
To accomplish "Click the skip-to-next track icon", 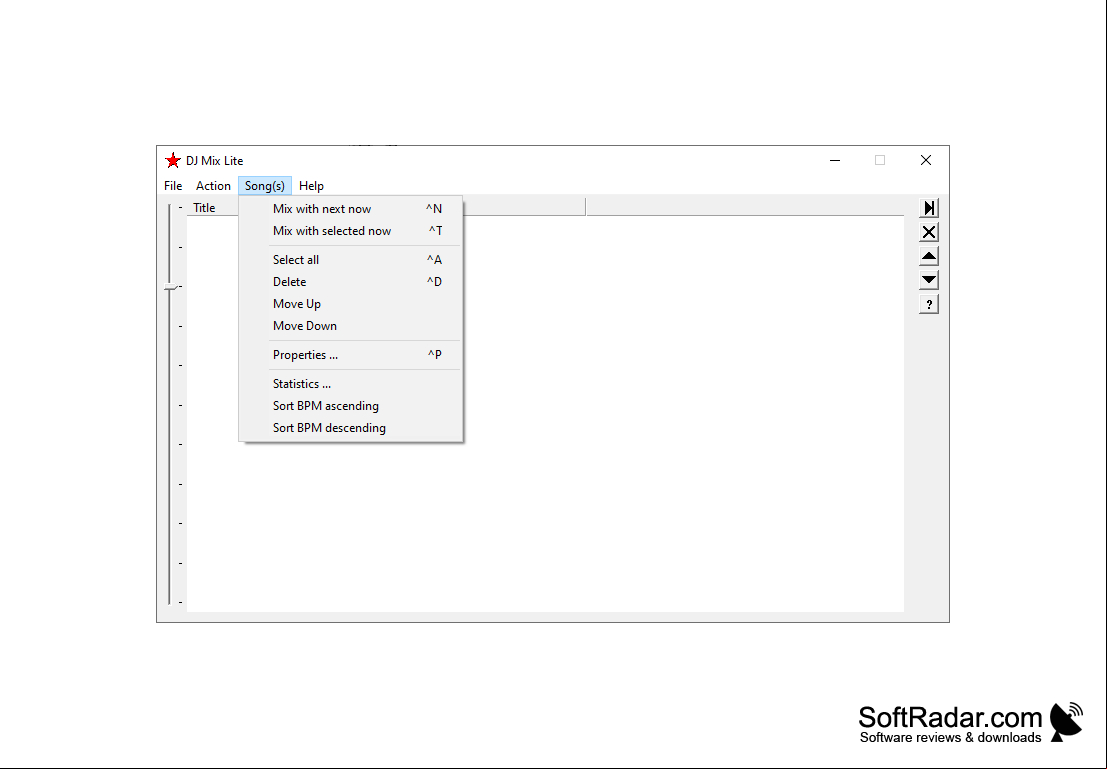I will click(x=929, y=208).
